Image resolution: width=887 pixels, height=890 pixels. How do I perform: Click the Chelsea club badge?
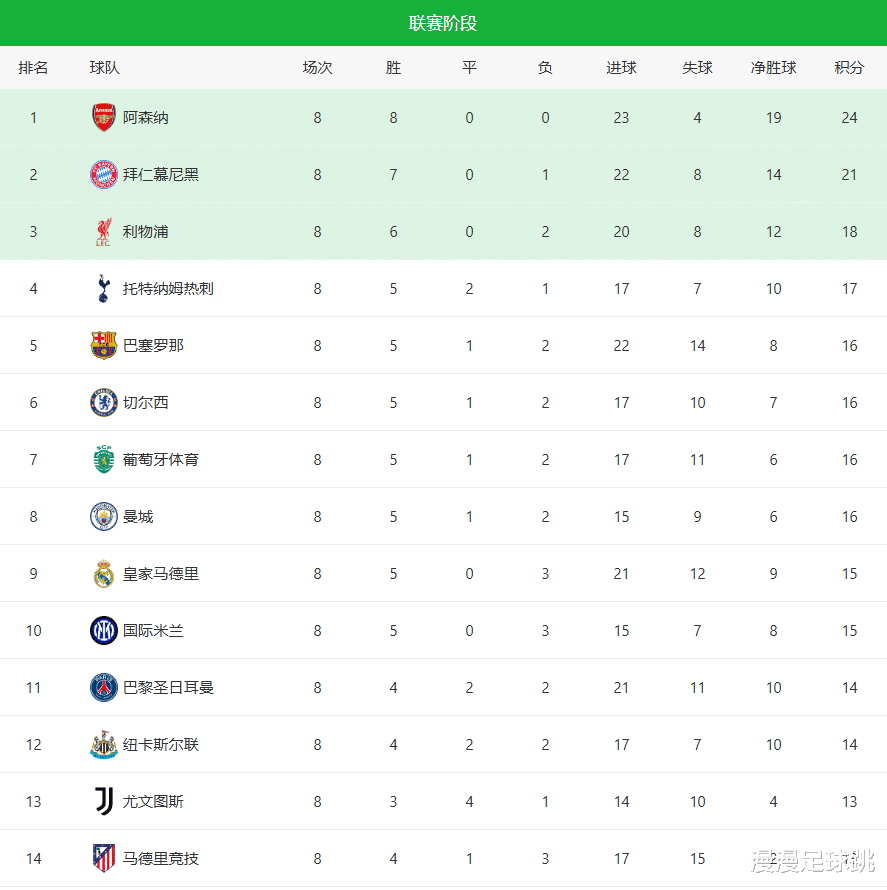pyautogui.click(x=104, y=403)
